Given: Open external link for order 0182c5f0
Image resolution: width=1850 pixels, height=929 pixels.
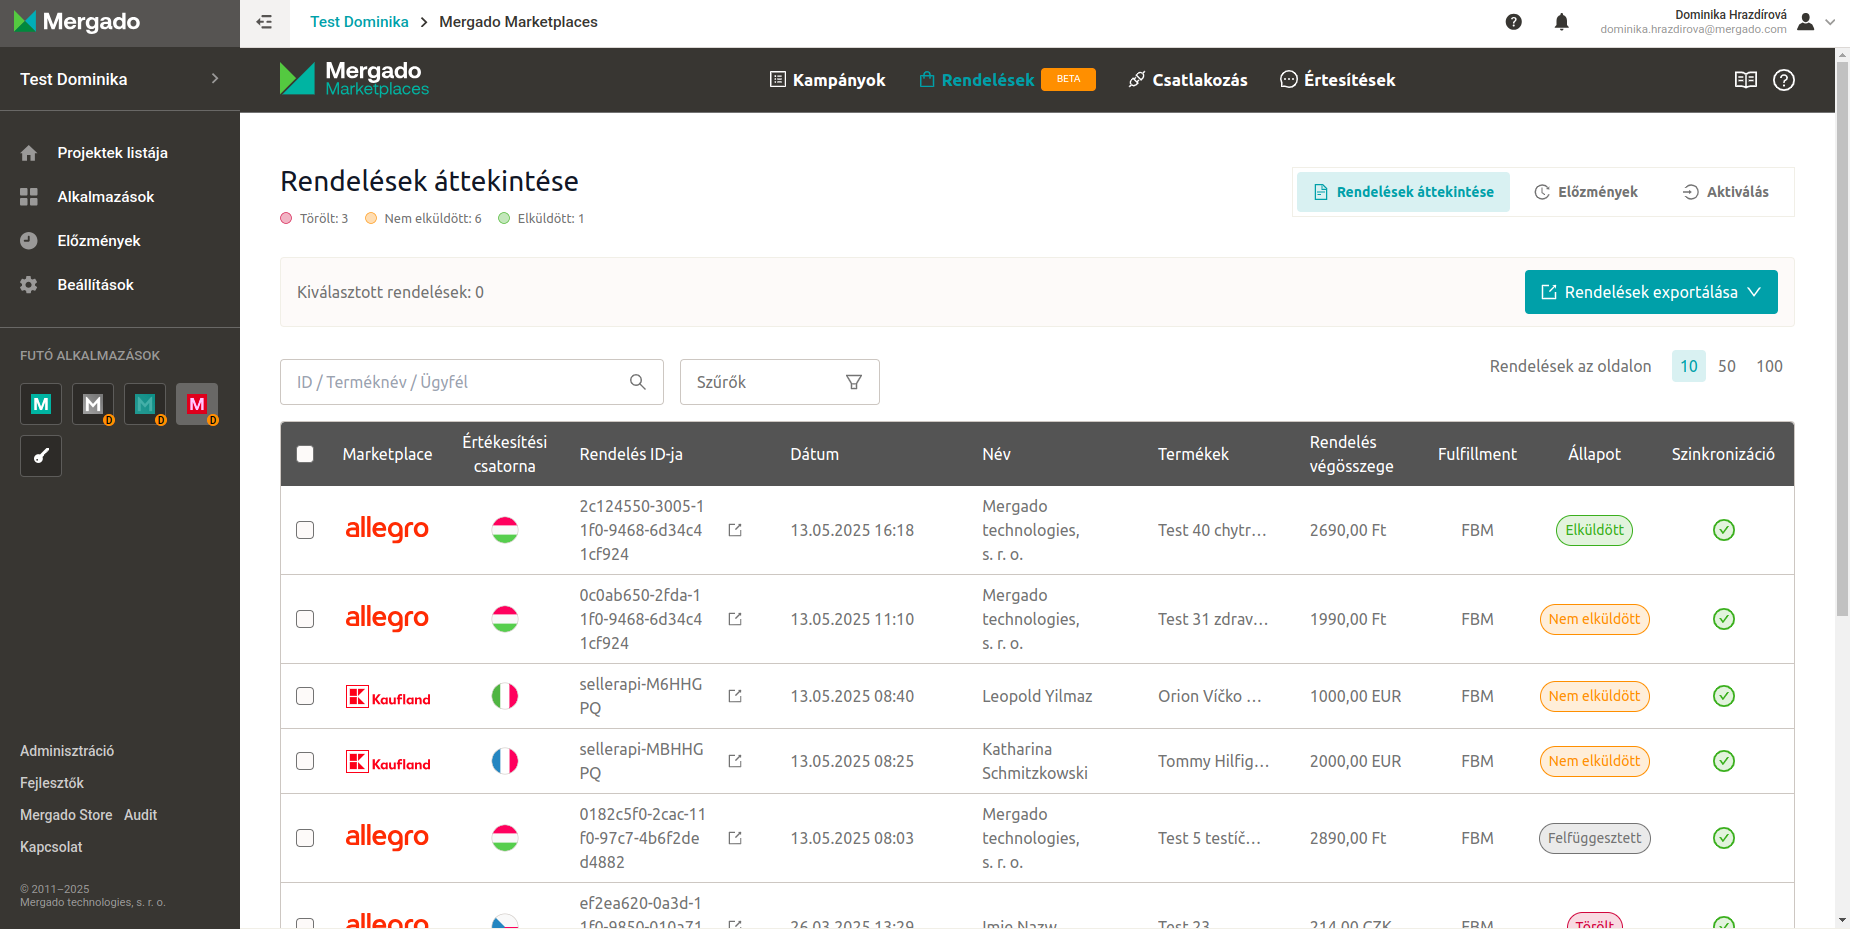Looking at the screenshot, I should [x=735, y=838].
